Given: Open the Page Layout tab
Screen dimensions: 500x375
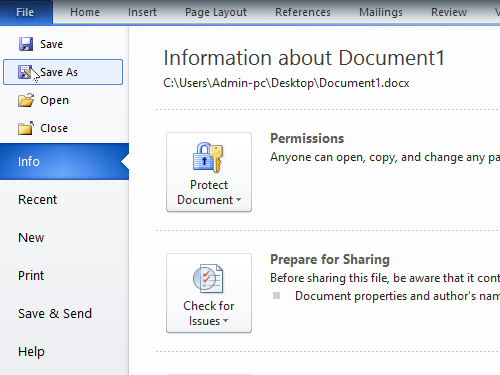Looking at the screenshot, I should (216, 12).
